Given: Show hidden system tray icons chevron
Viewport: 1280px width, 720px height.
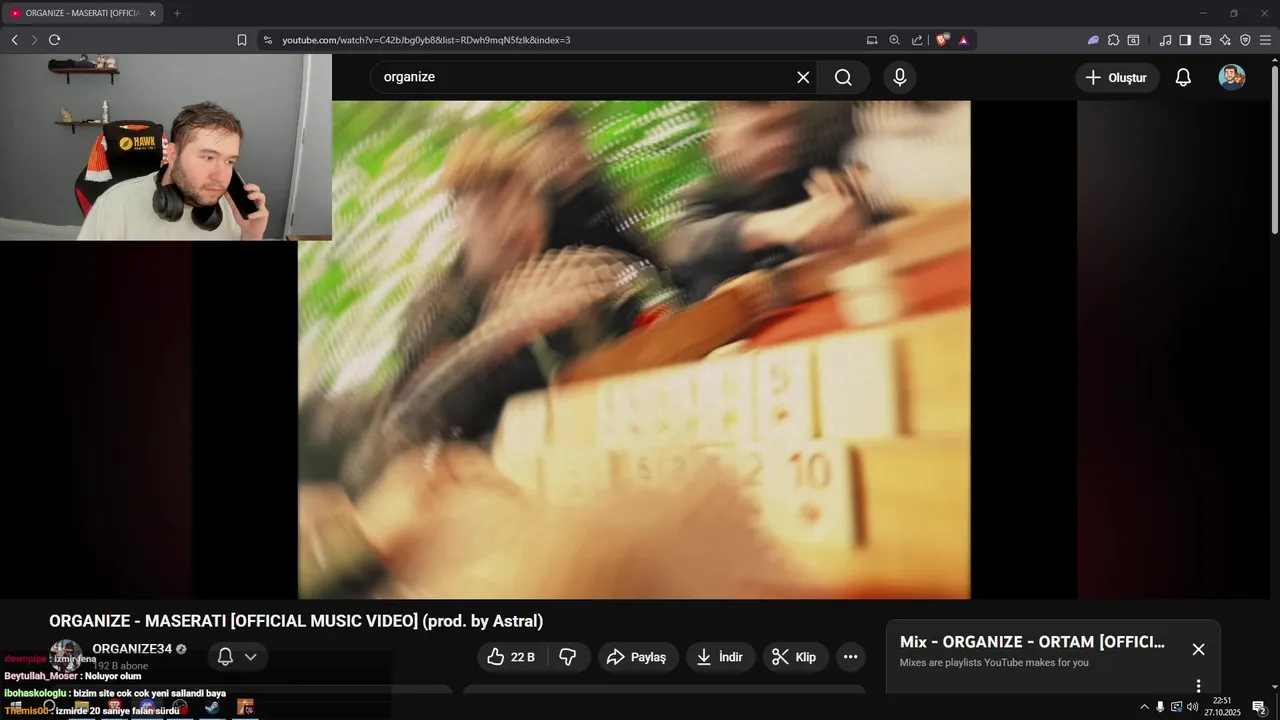Looking at the screenshot, I should coord(1144,707).
